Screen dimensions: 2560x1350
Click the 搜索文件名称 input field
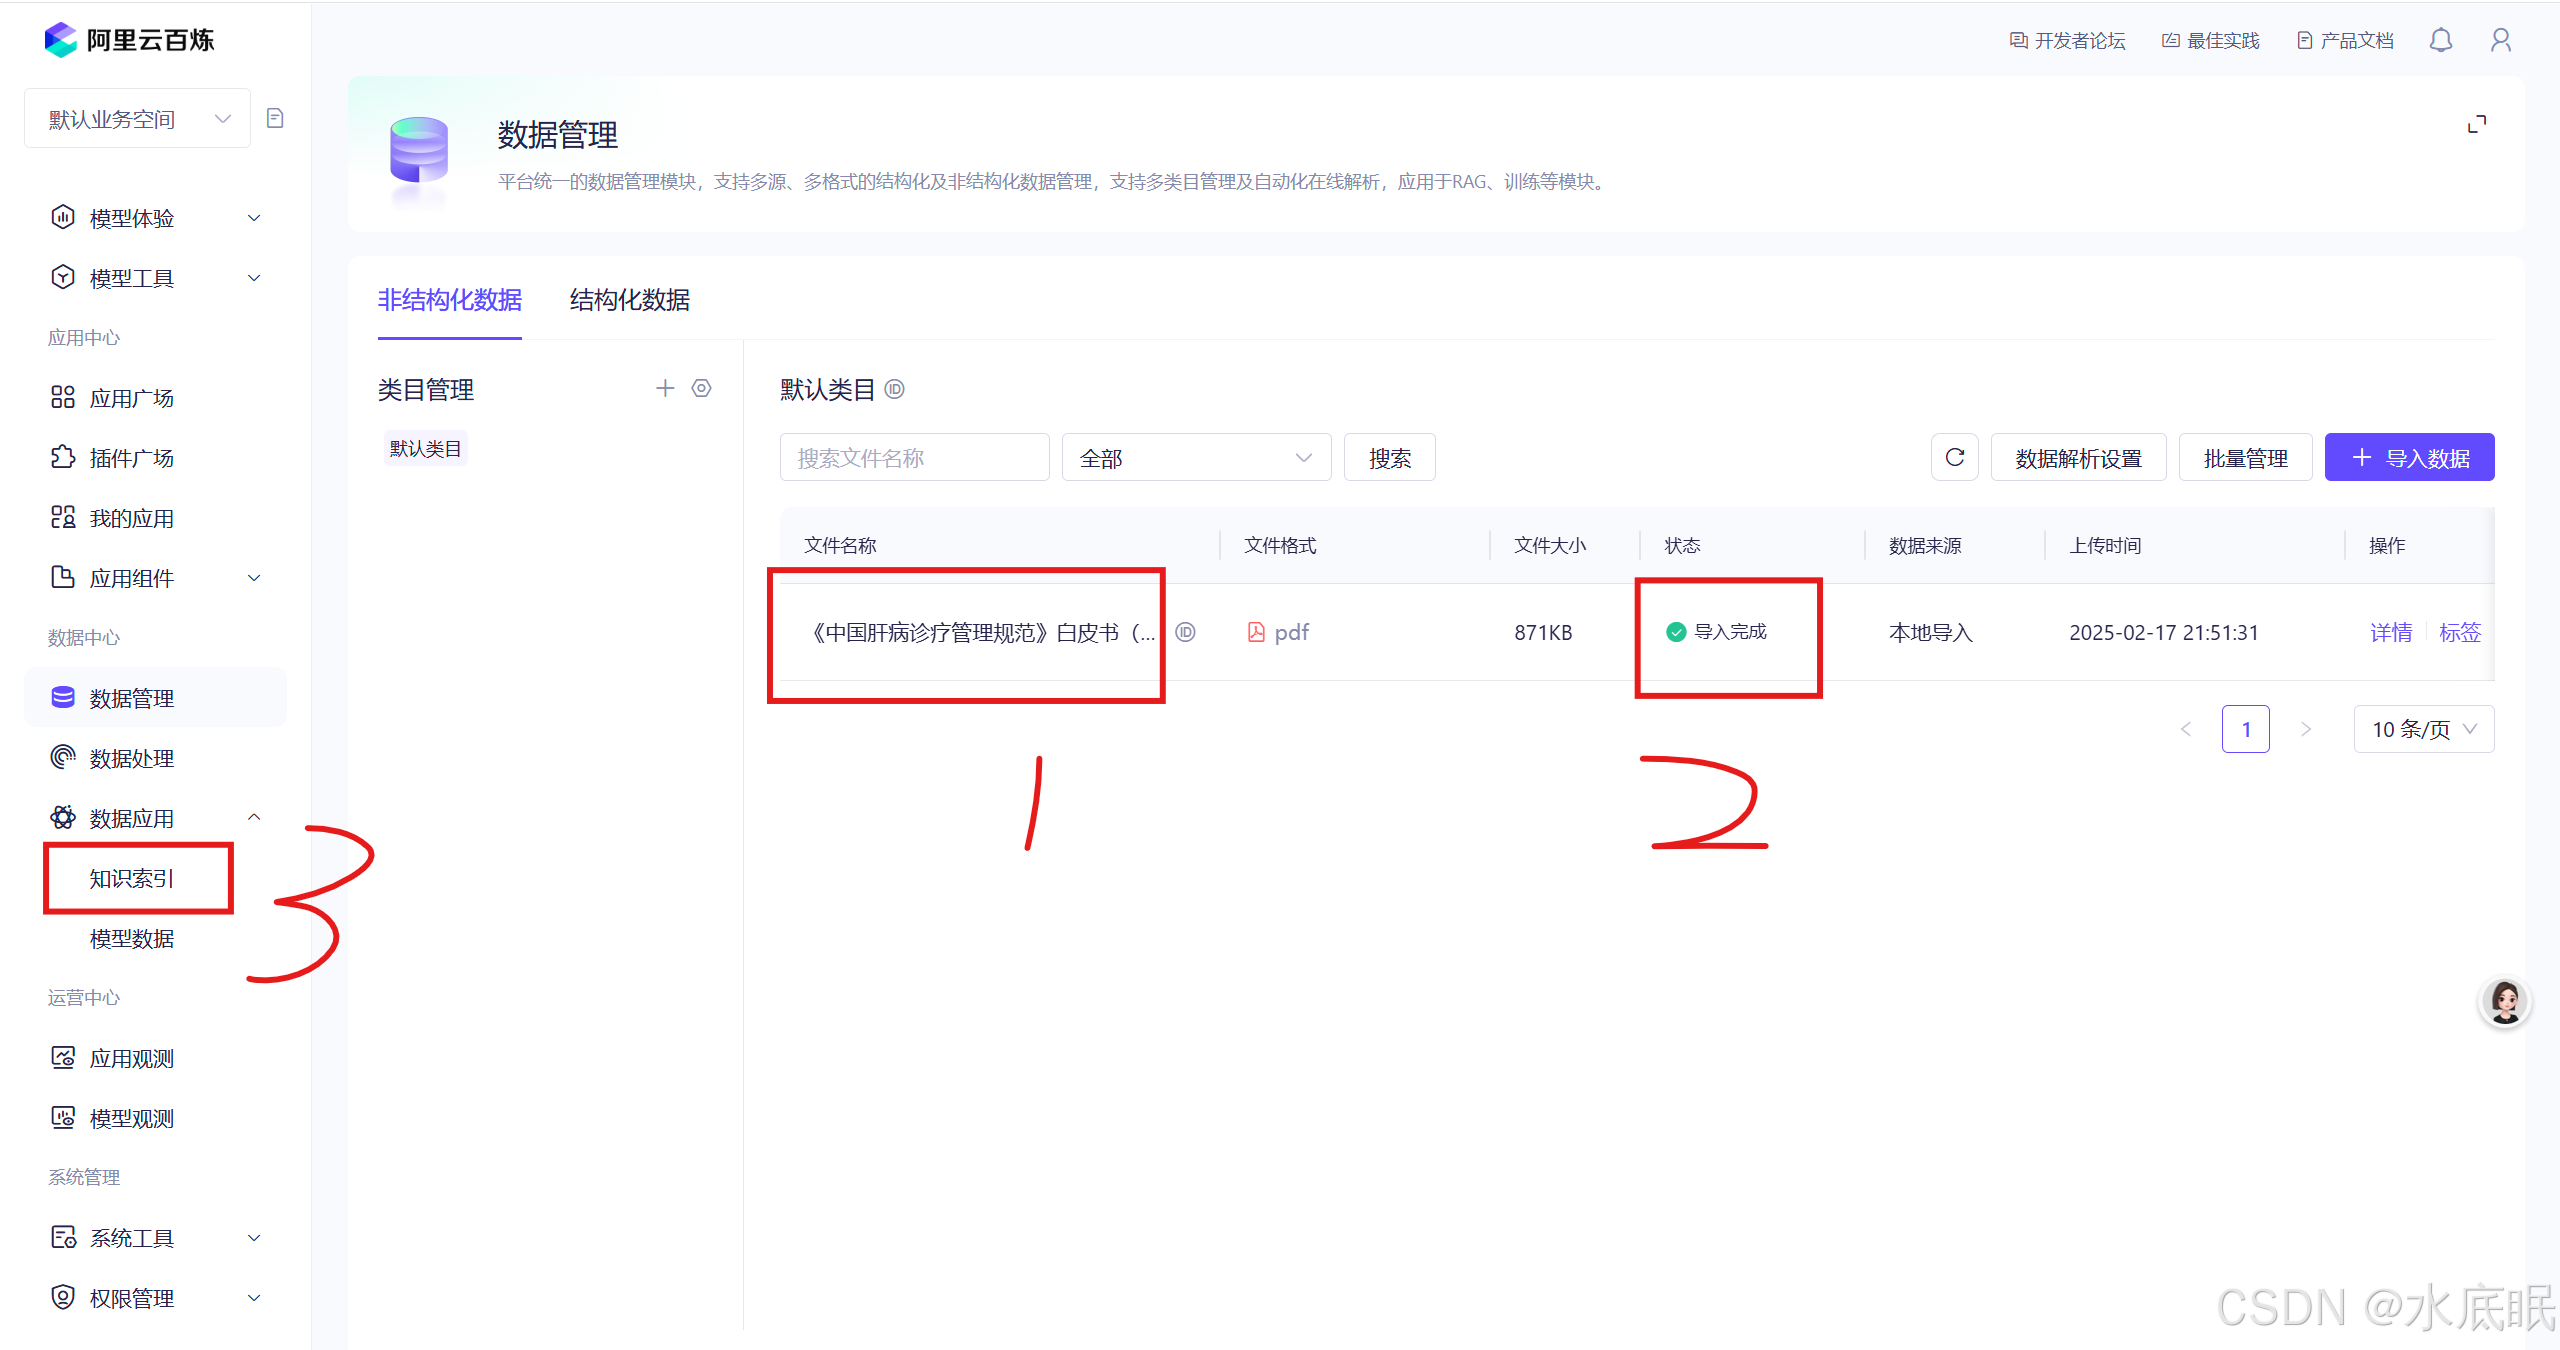(x=914, y=458)
